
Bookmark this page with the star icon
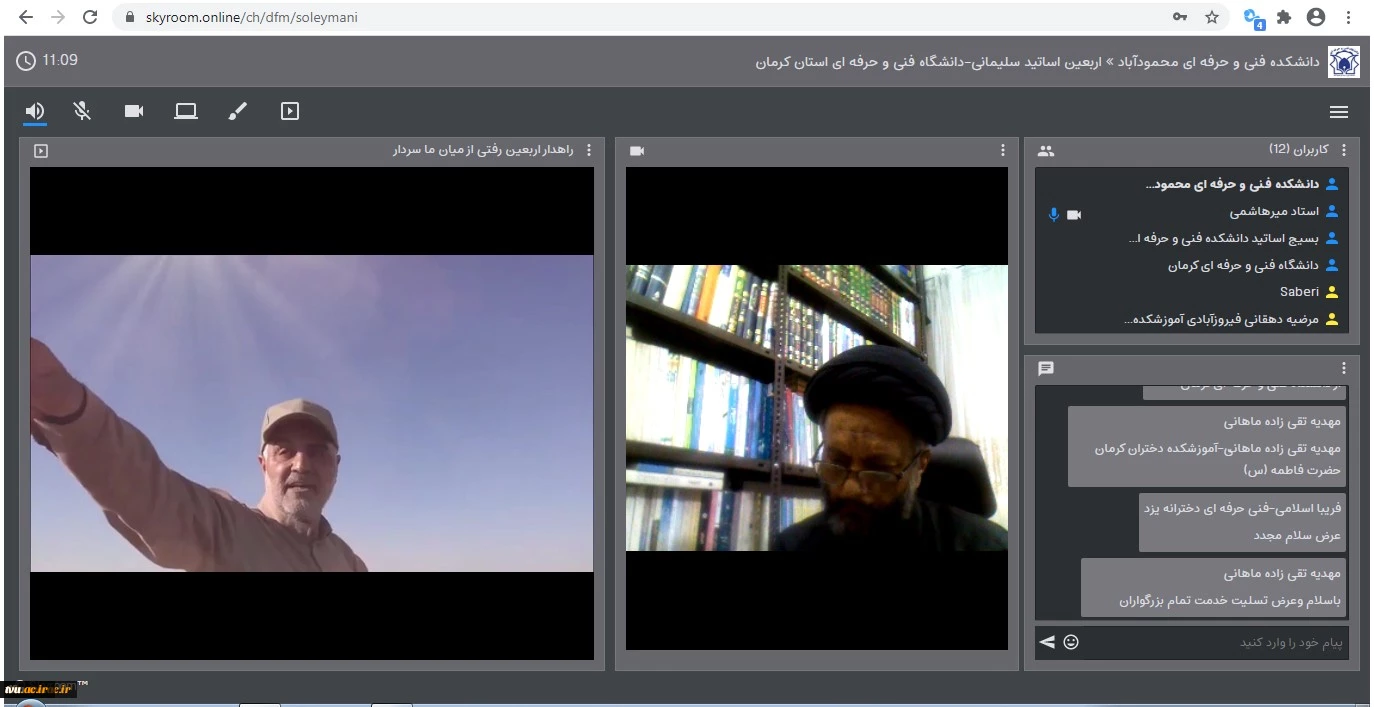tap(1212, 17)
